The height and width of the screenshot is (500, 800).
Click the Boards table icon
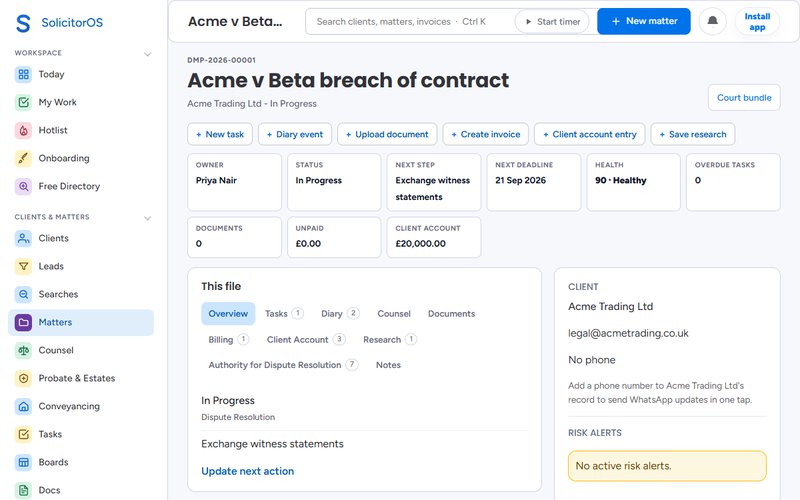click(x=23, y=463)
